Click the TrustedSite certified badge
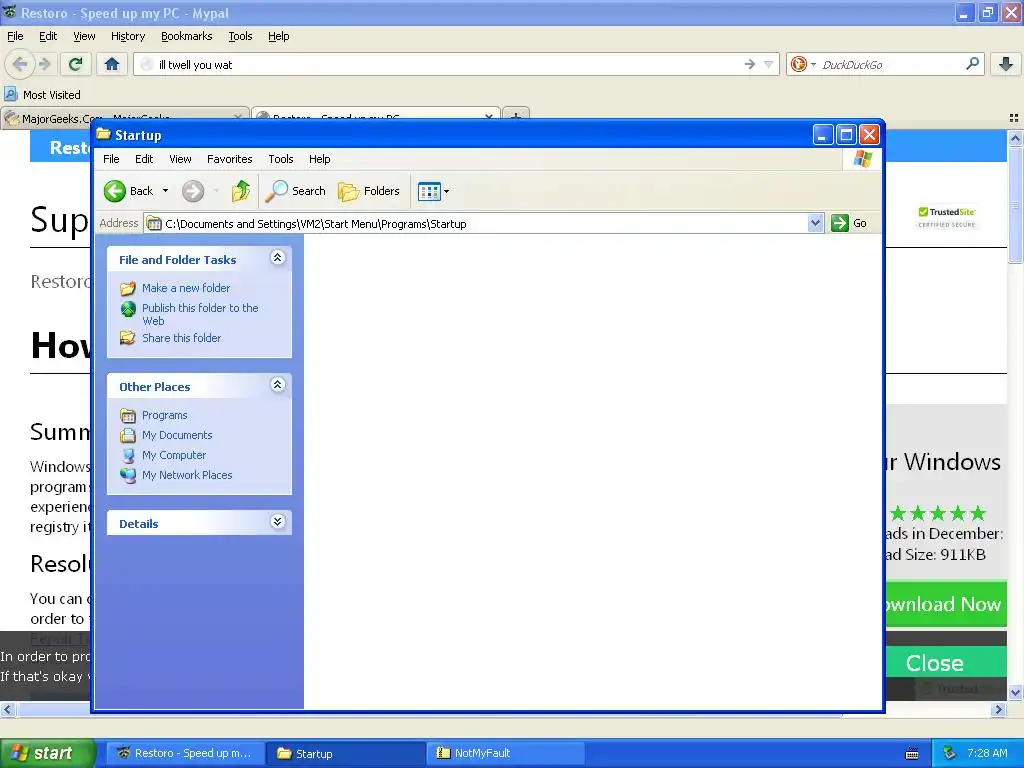Viewport: 1024px width, 768px height. (946, 217)
